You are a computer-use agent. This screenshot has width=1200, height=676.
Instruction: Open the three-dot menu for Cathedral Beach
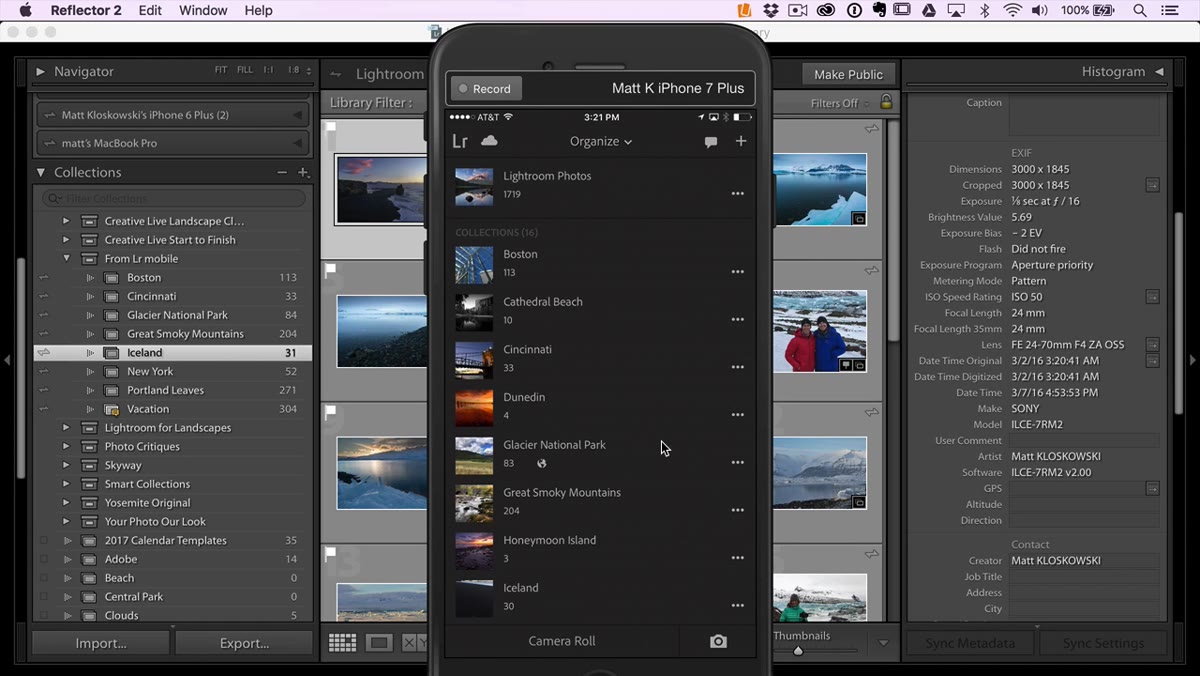(x=738, y=320)
